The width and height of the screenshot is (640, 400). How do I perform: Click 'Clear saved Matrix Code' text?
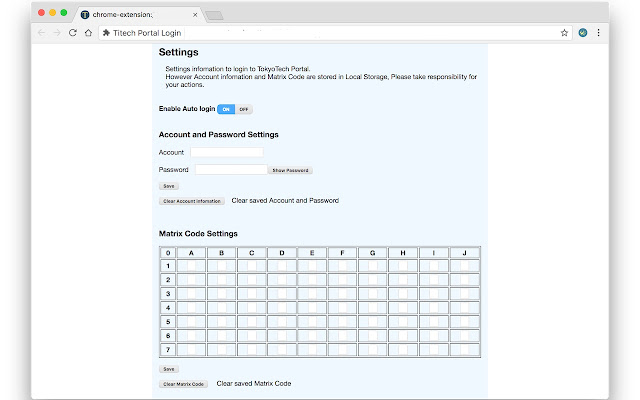click(253, 384)
